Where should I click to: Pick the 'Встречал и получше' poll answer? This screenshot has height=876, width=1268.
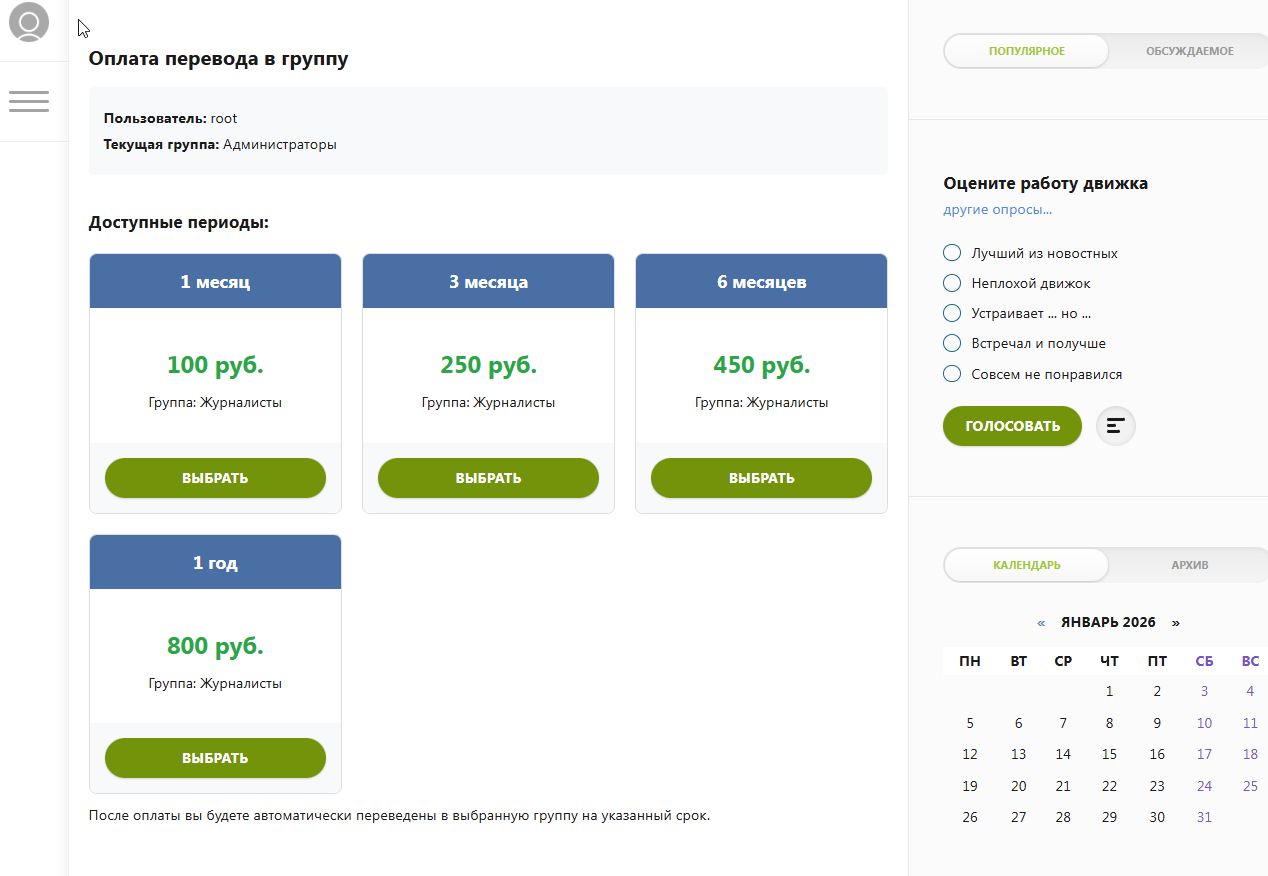(952, 343)
